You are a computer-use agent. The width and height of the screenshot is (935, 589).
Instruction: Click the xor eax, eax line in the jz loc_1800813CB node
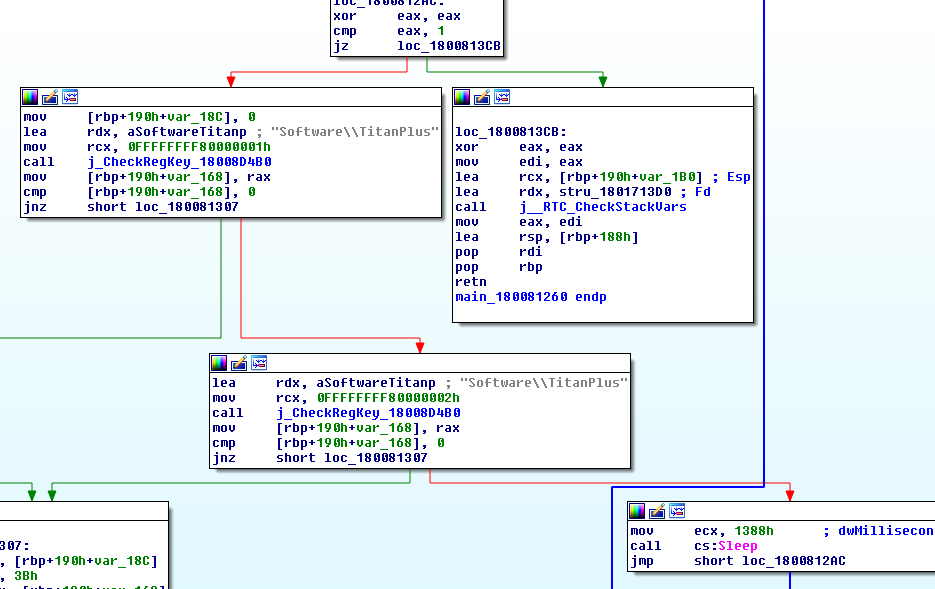[x=397, y=16]
